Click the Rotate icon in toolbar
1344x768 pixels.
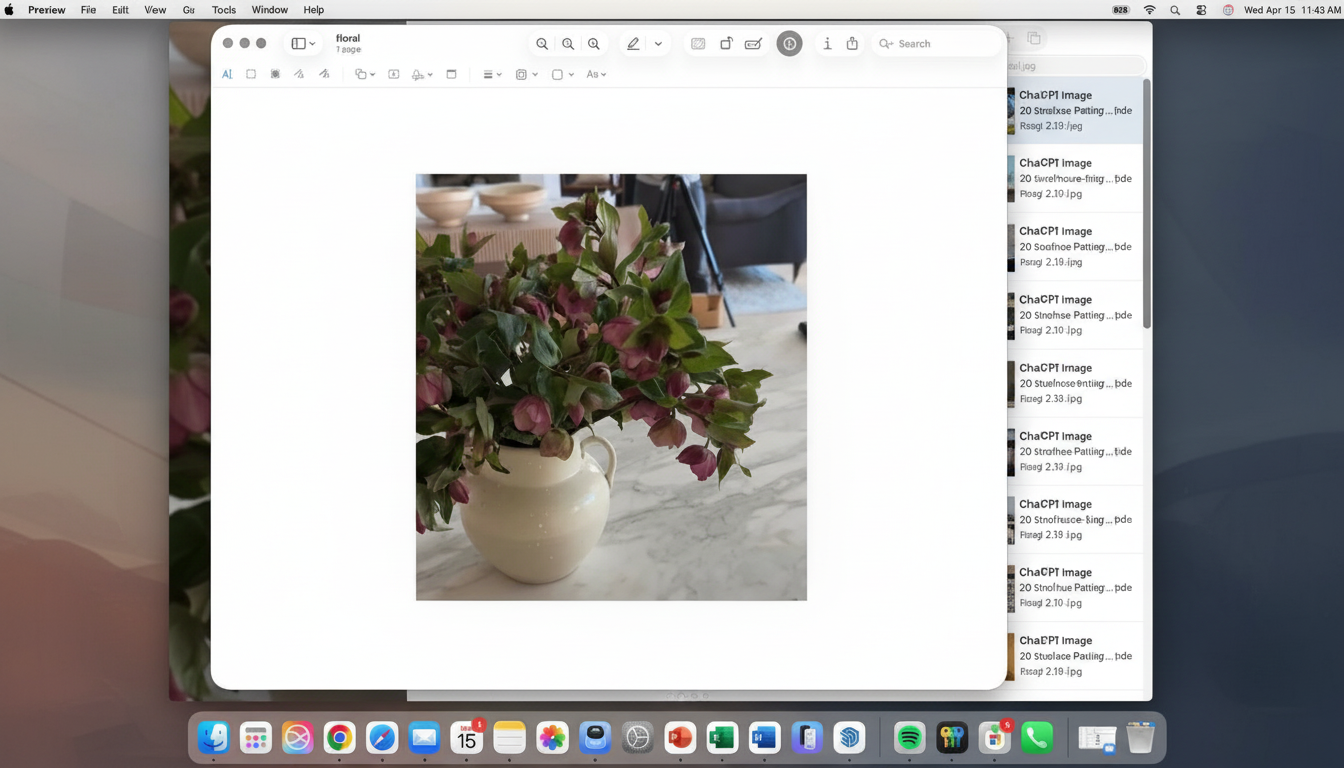[726, 44]
